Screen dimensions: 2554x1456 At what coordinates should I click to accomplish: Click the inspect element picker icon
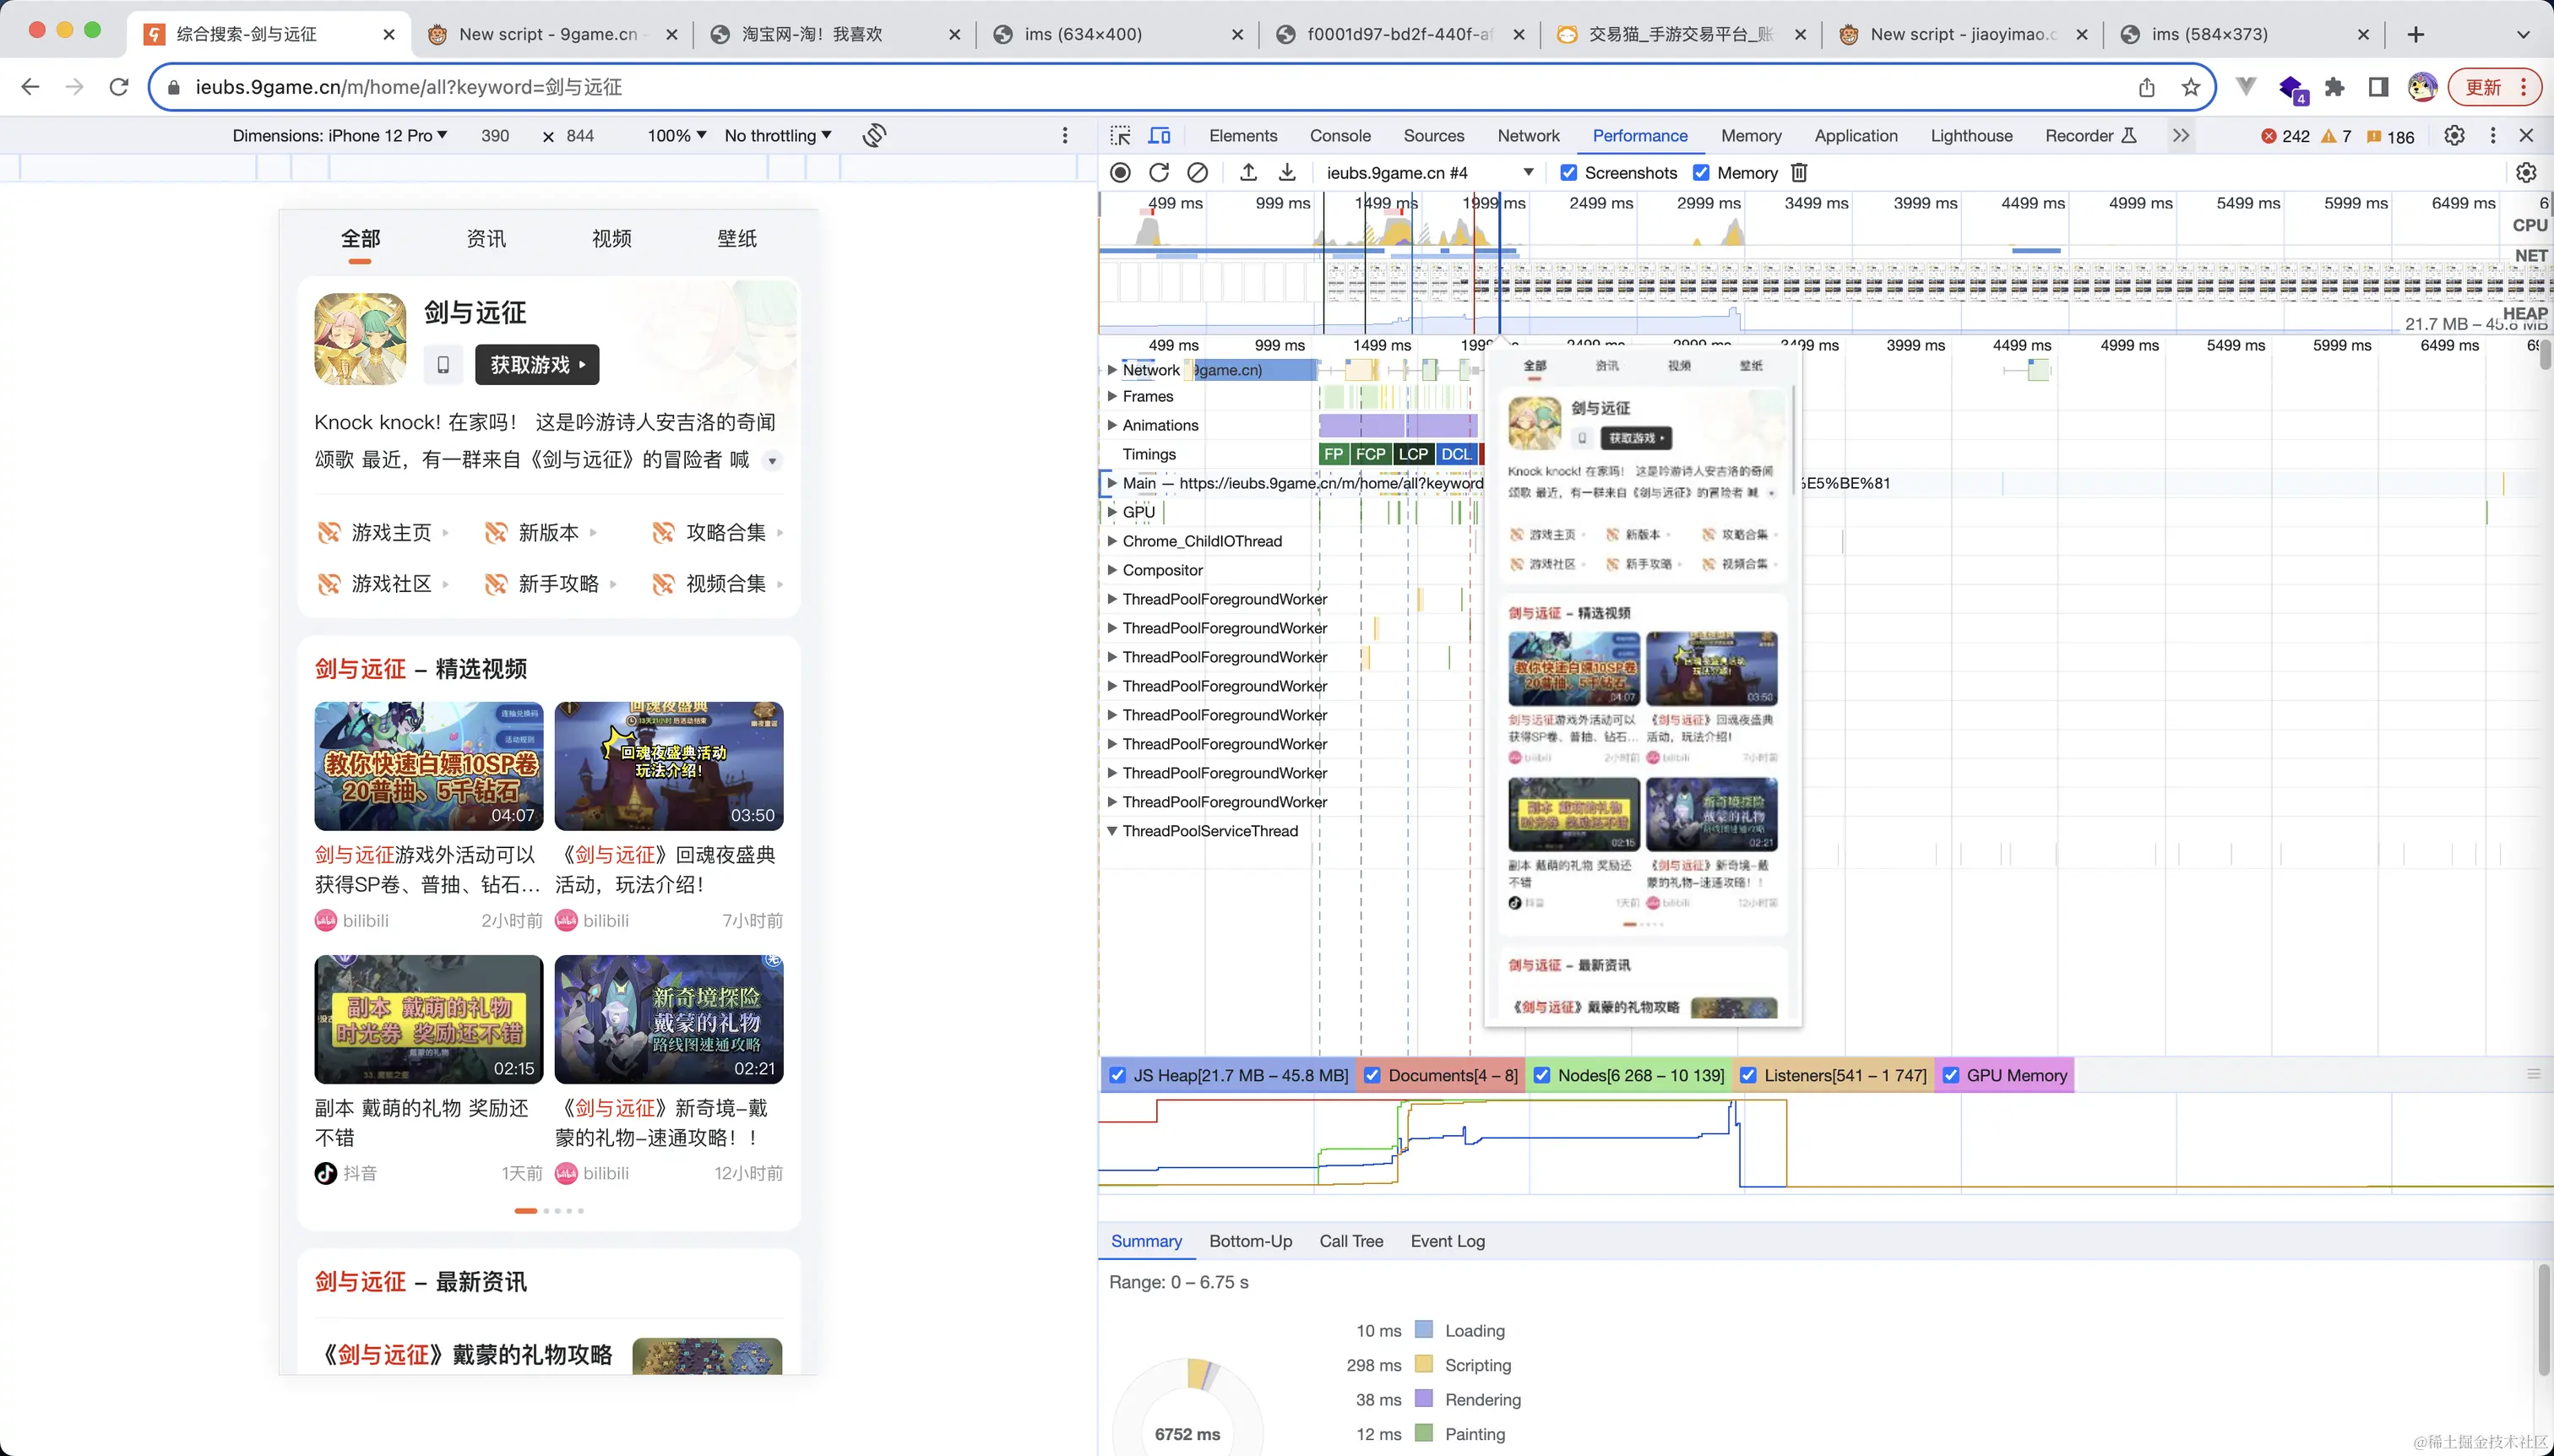pos(1121,136)
